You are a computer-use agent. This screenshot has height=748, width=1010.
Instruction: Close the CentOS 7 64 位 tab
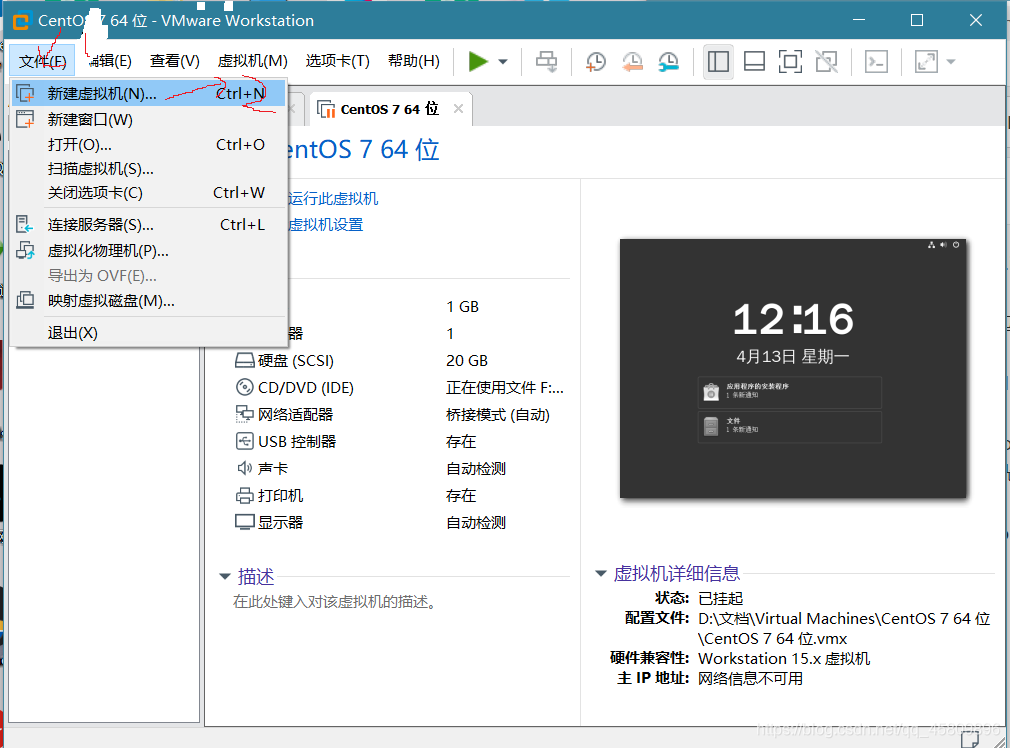click(x=458, y=109)
